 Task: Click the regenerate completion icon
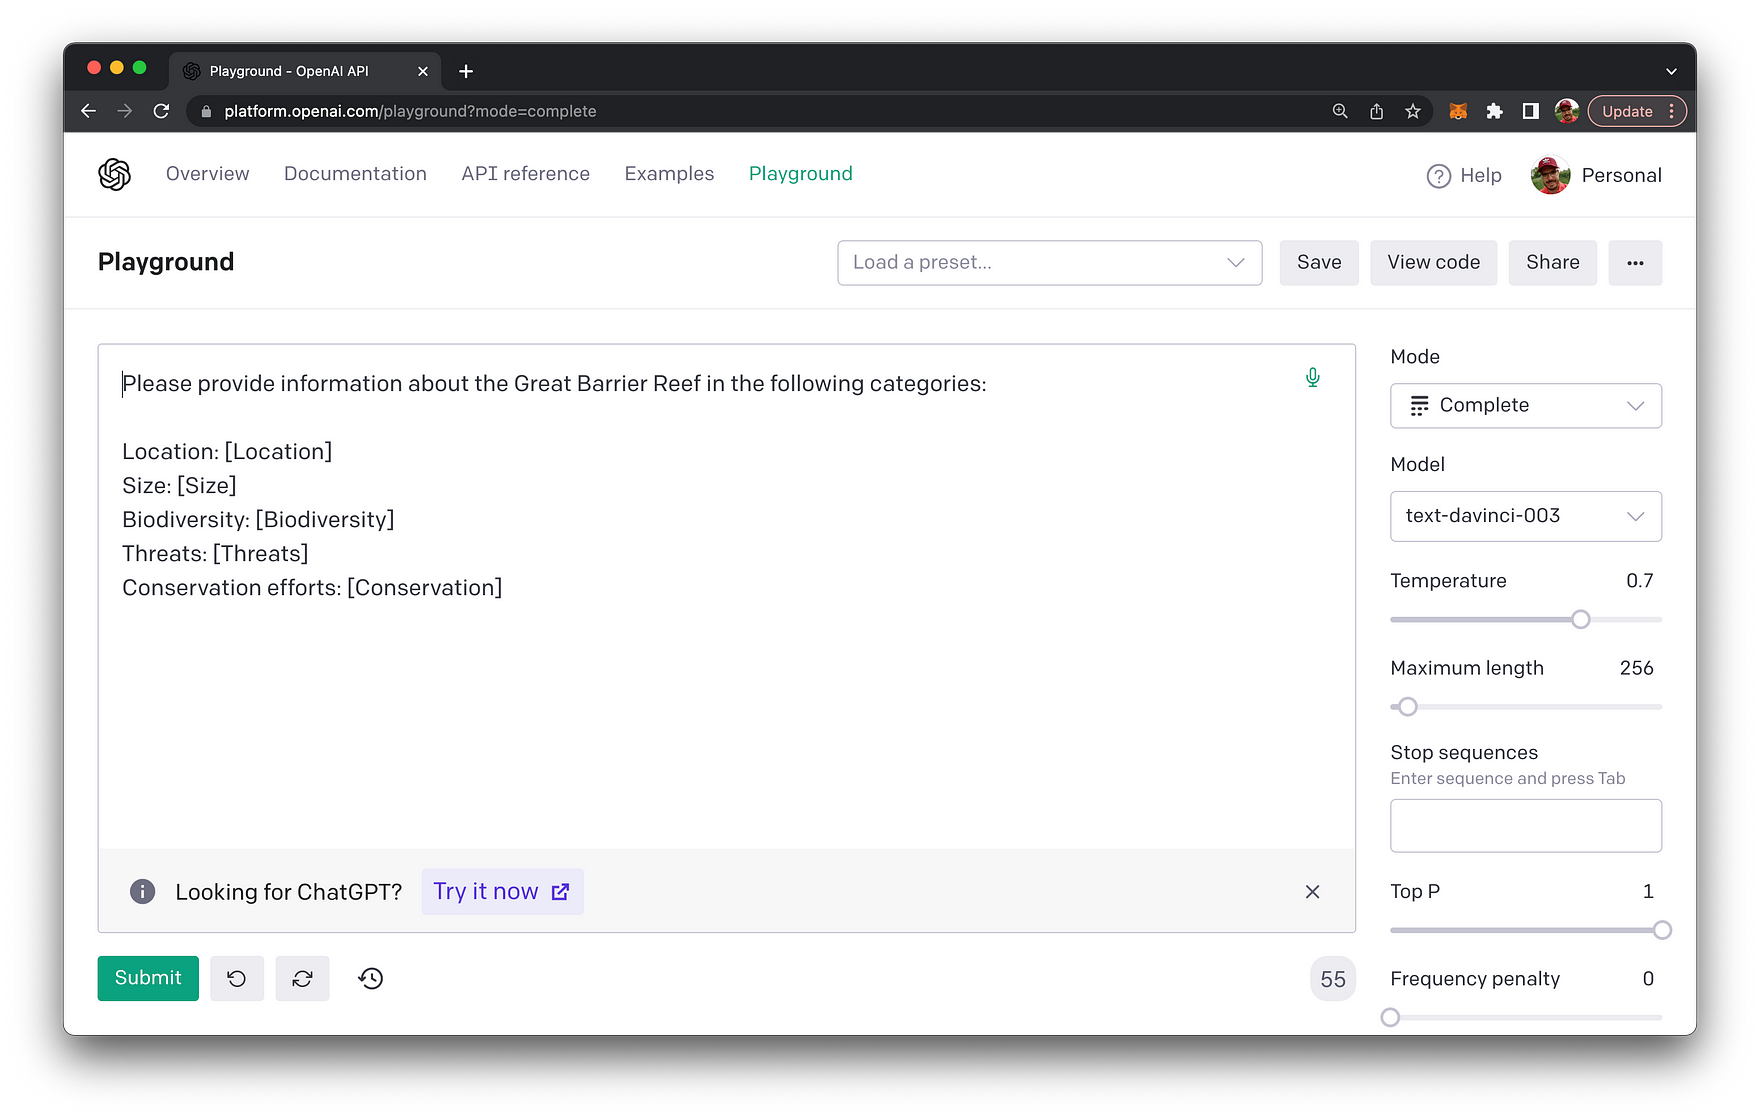click(303, 979)
